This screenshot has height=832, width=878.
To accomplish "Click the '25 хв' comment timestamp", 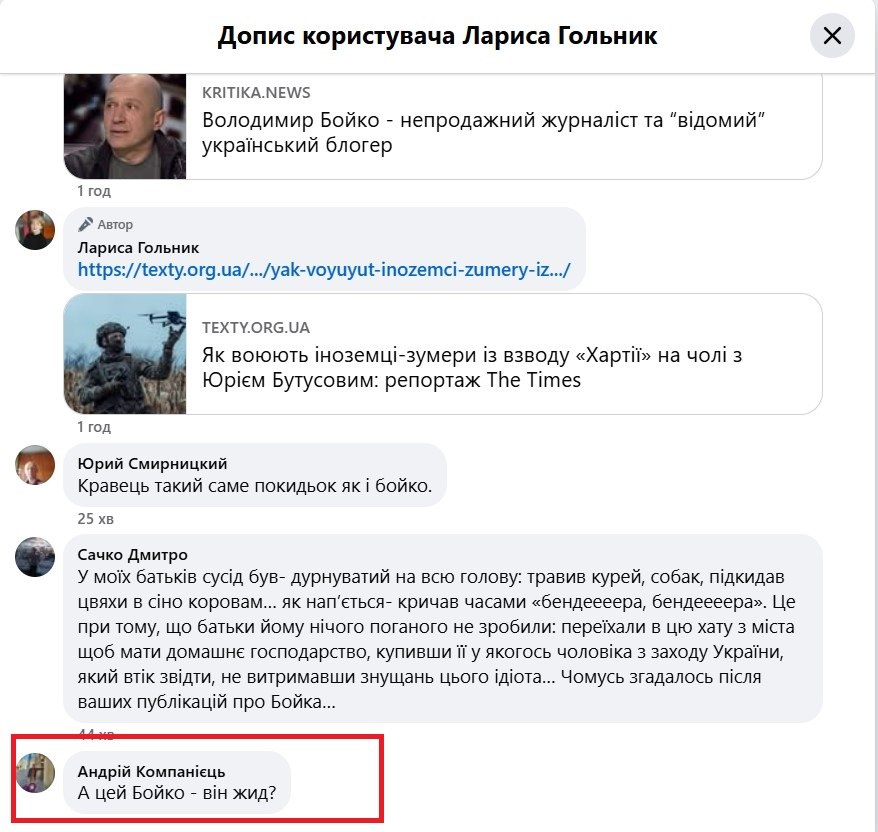I will pos(96,518).
